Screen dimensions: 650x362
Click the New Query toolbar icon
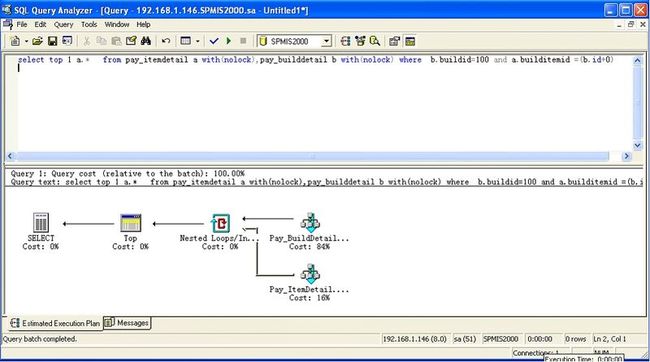pos(15,41)
